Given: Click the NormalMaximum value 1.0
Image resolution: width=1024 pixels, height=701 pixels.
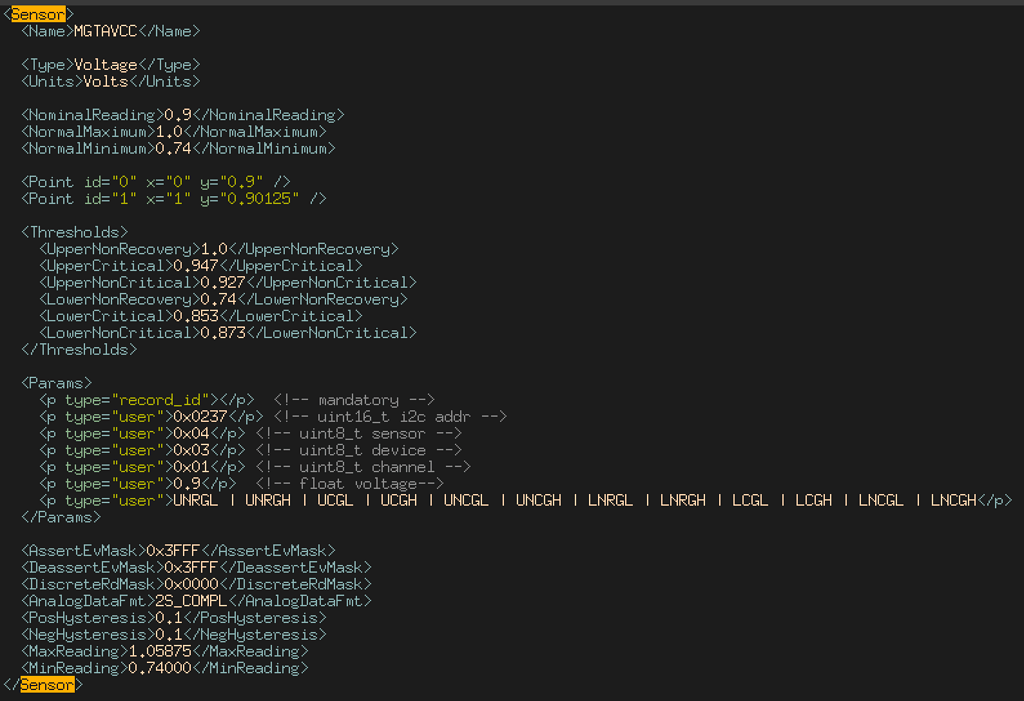Looking at the screenshot, I should (169, 132).
